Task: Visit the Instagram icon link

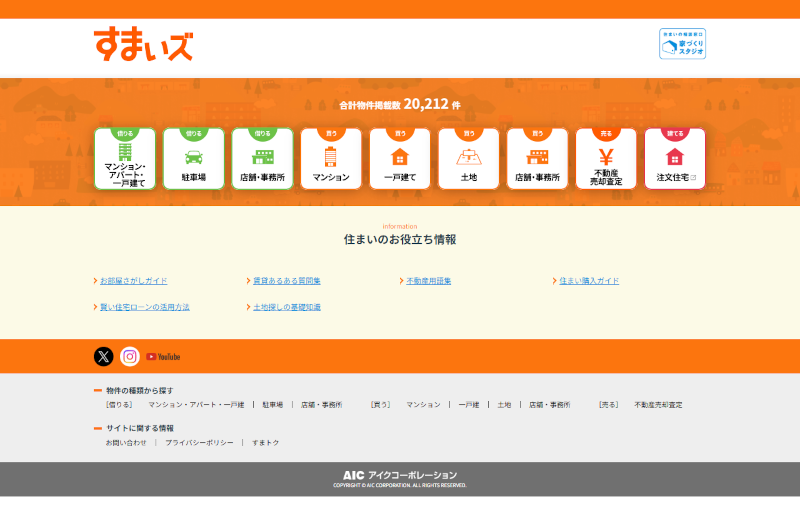Action: pyautogui.click(x=130, y=356)
